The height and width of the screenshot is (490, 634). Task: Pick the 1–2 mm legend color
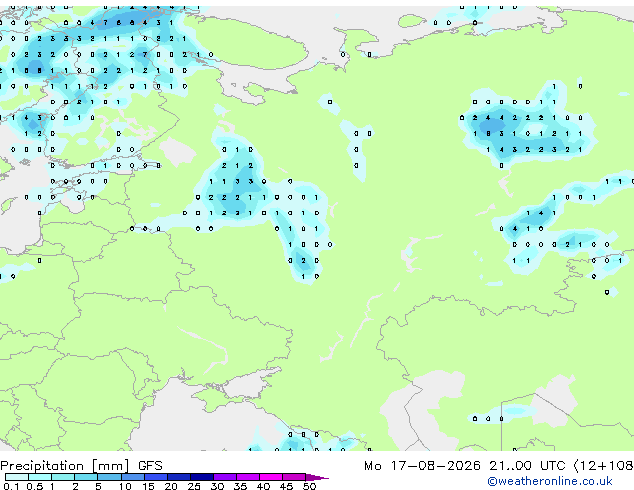point(63,477)
